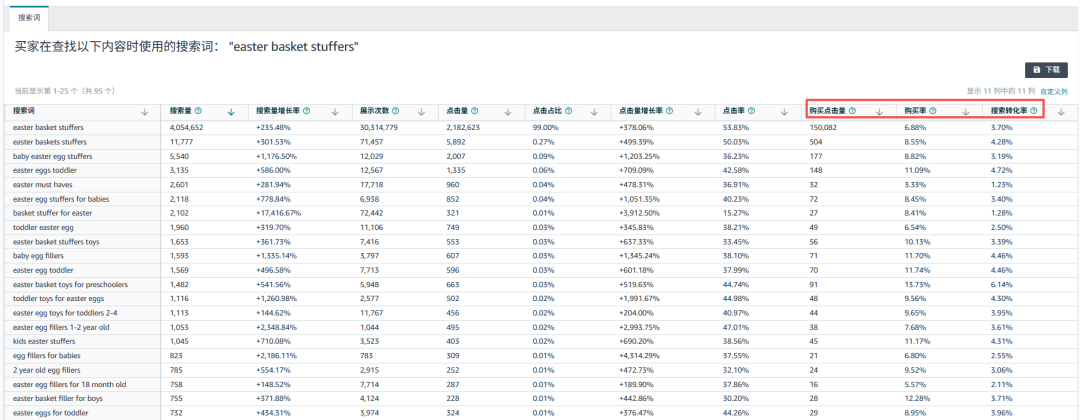1080x420 pixels.
Task: Open the help icon beside 点击量增长率
Action: pos(667,111)
